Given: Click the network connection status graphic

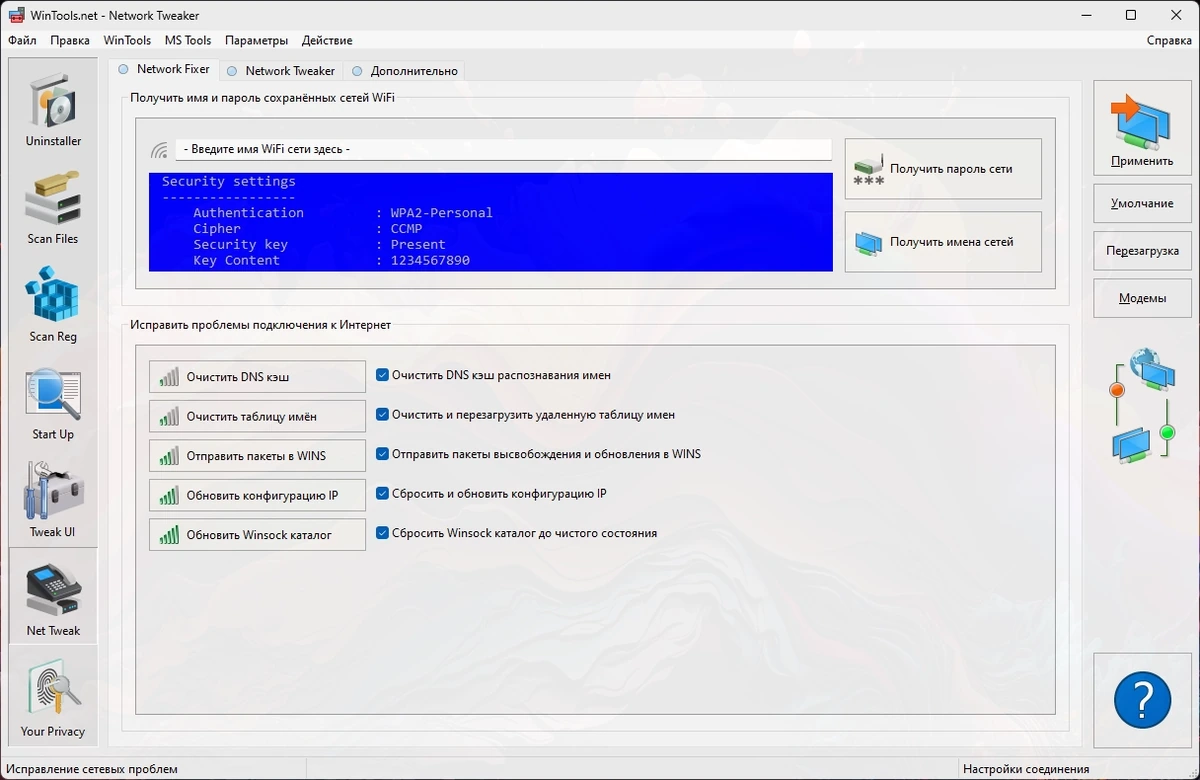Looking at the screenshot, I should pos(1143,405).
